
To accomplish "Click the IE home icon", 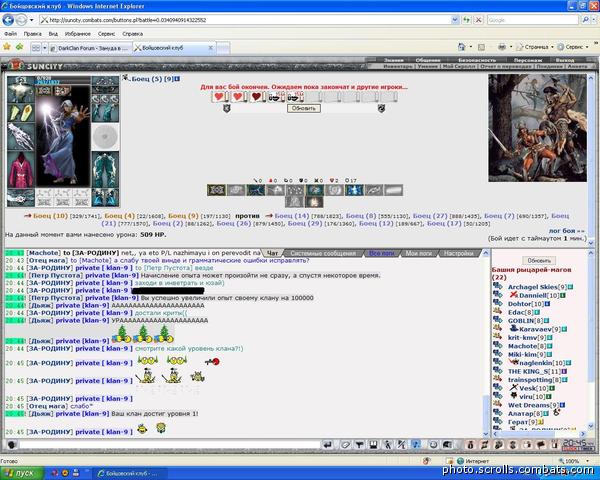I will (462, 47).
